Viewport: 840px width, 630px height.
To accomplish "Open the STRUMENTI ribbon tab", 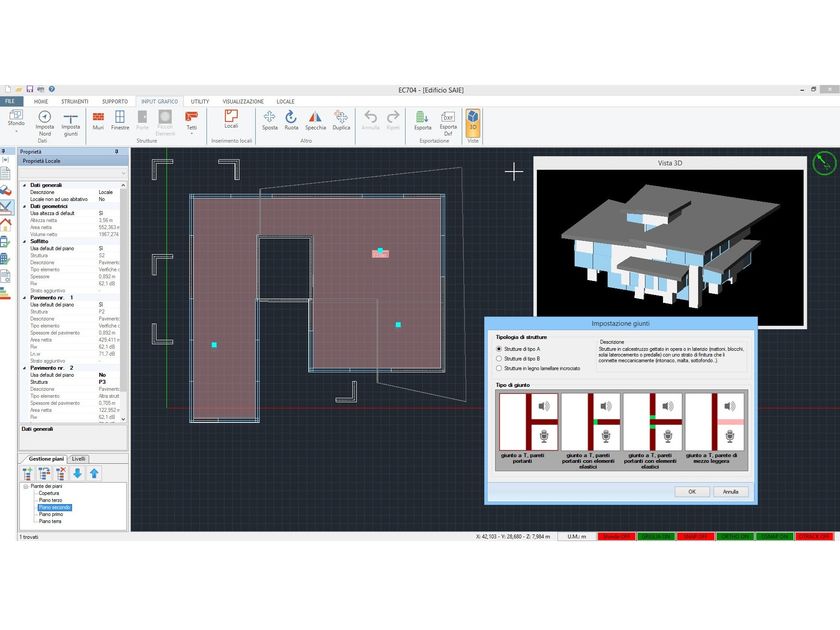I will [x=74, y=101].
